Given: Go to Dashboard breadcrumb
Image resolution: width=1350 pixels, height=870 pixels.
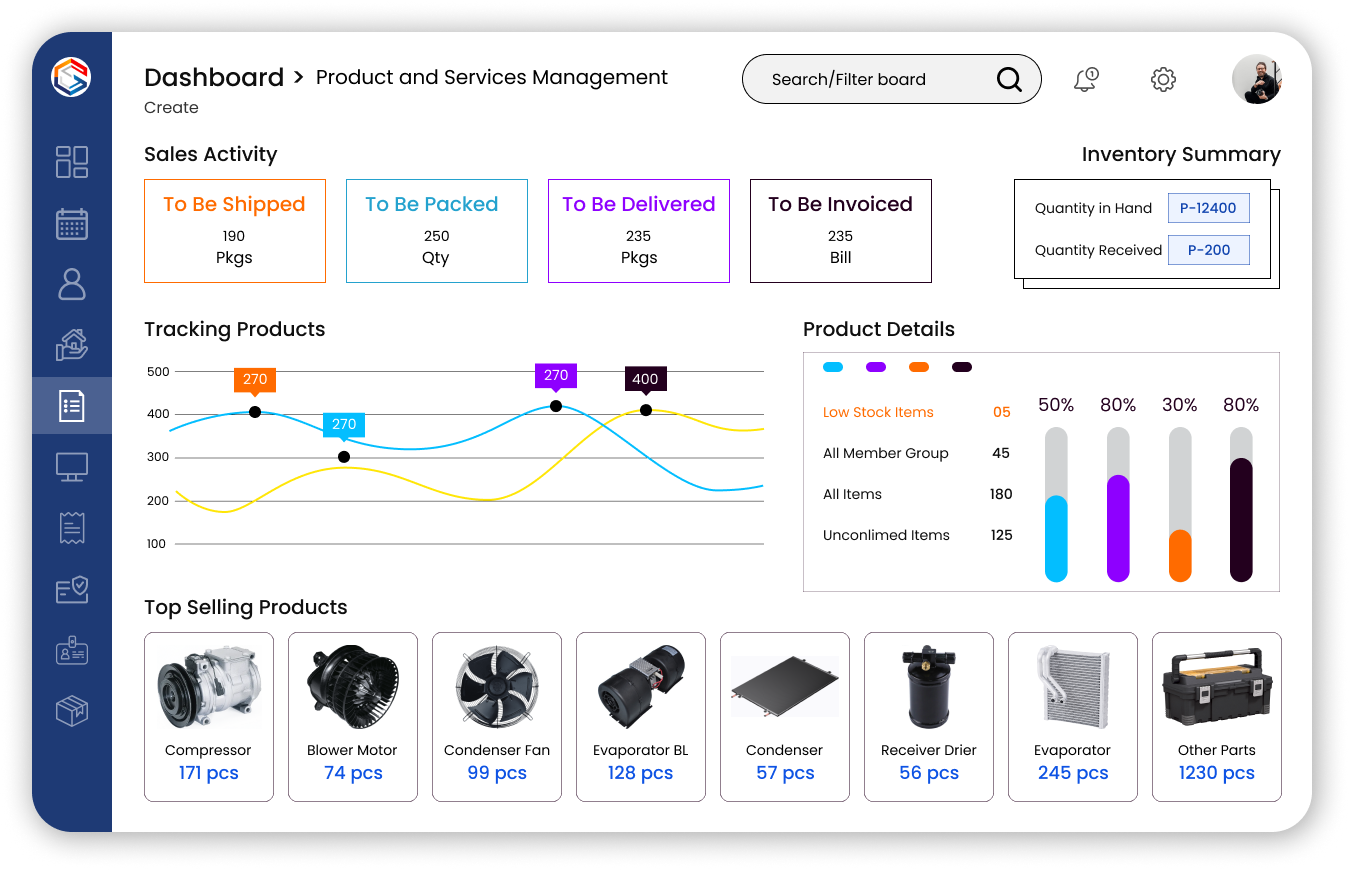Looking at the screenshot, I should coord(214,77).
